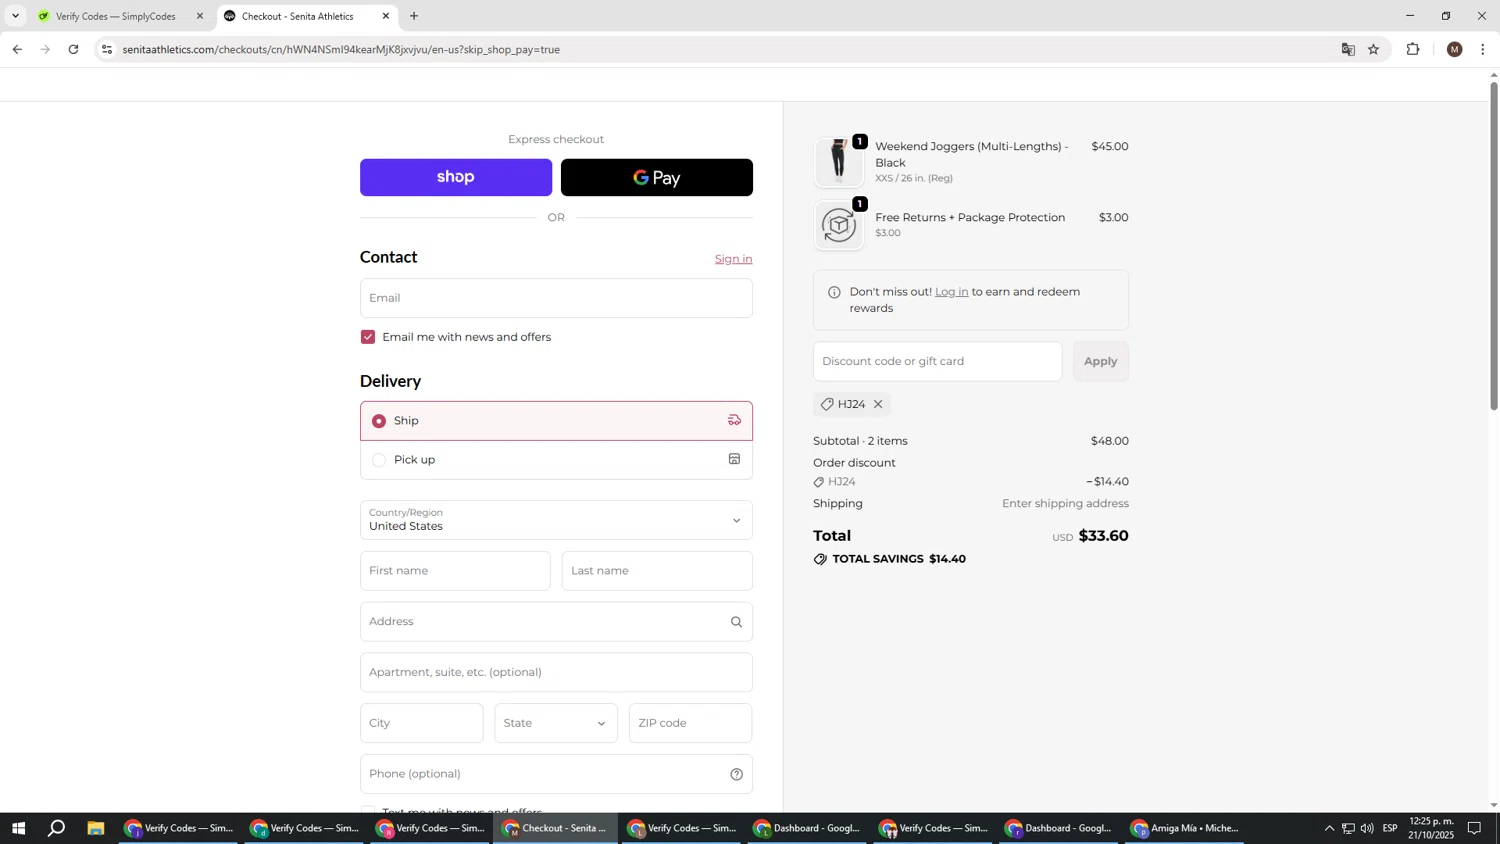Switch to Checkout - Senita taskbar window
Image resolution: width=1500 pixels, height=844 pixels.
(x=555, y=828)
